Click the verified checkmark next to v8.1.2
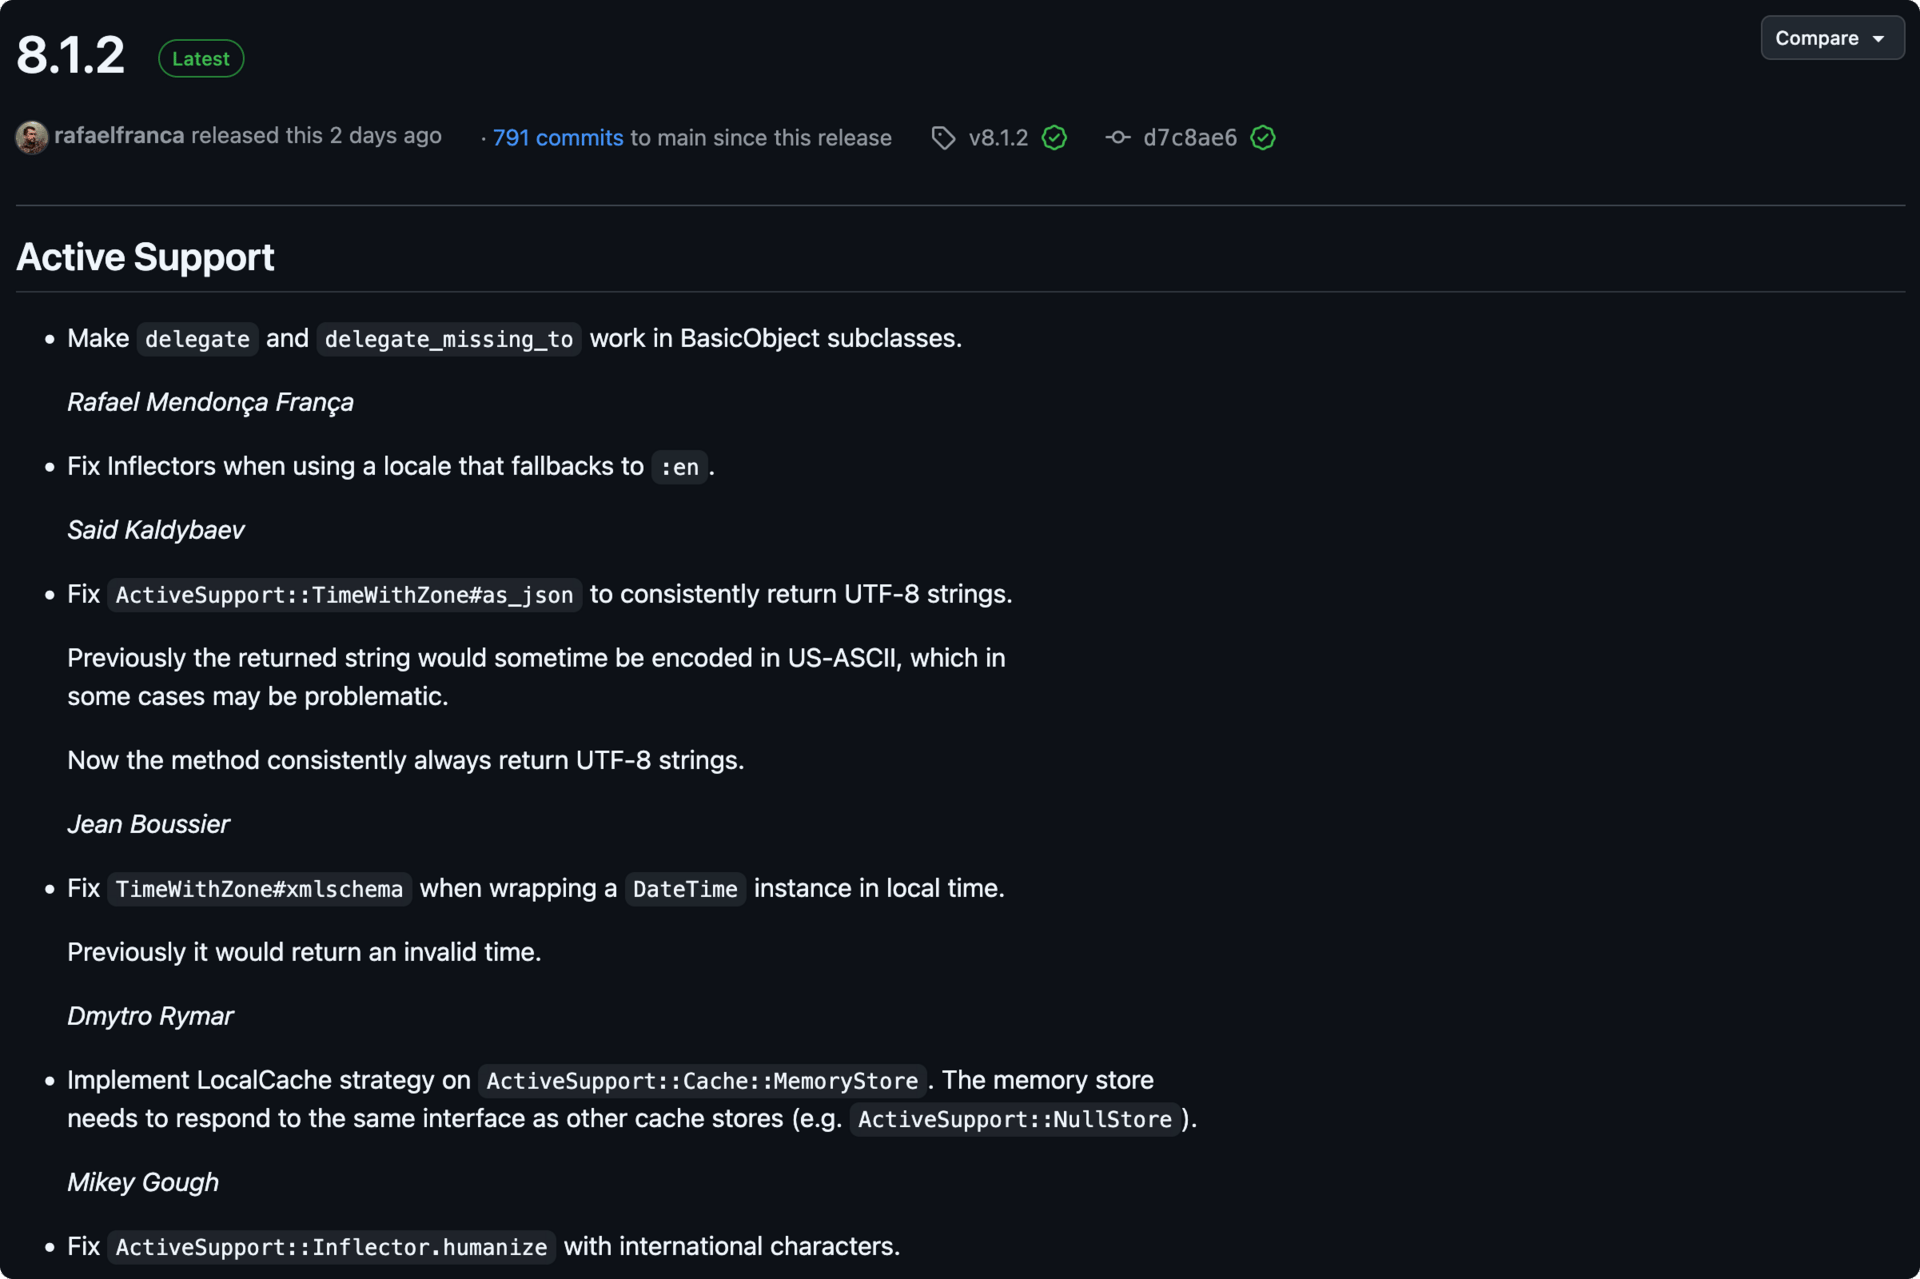Viewport: 1920px width, 1279px height. 1054,138
